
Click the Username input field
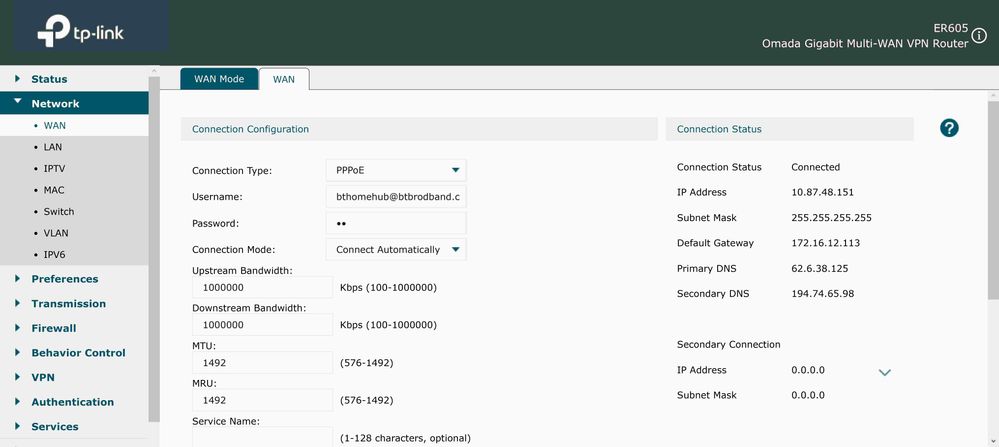pyautogui.click(x=396, y=197)
